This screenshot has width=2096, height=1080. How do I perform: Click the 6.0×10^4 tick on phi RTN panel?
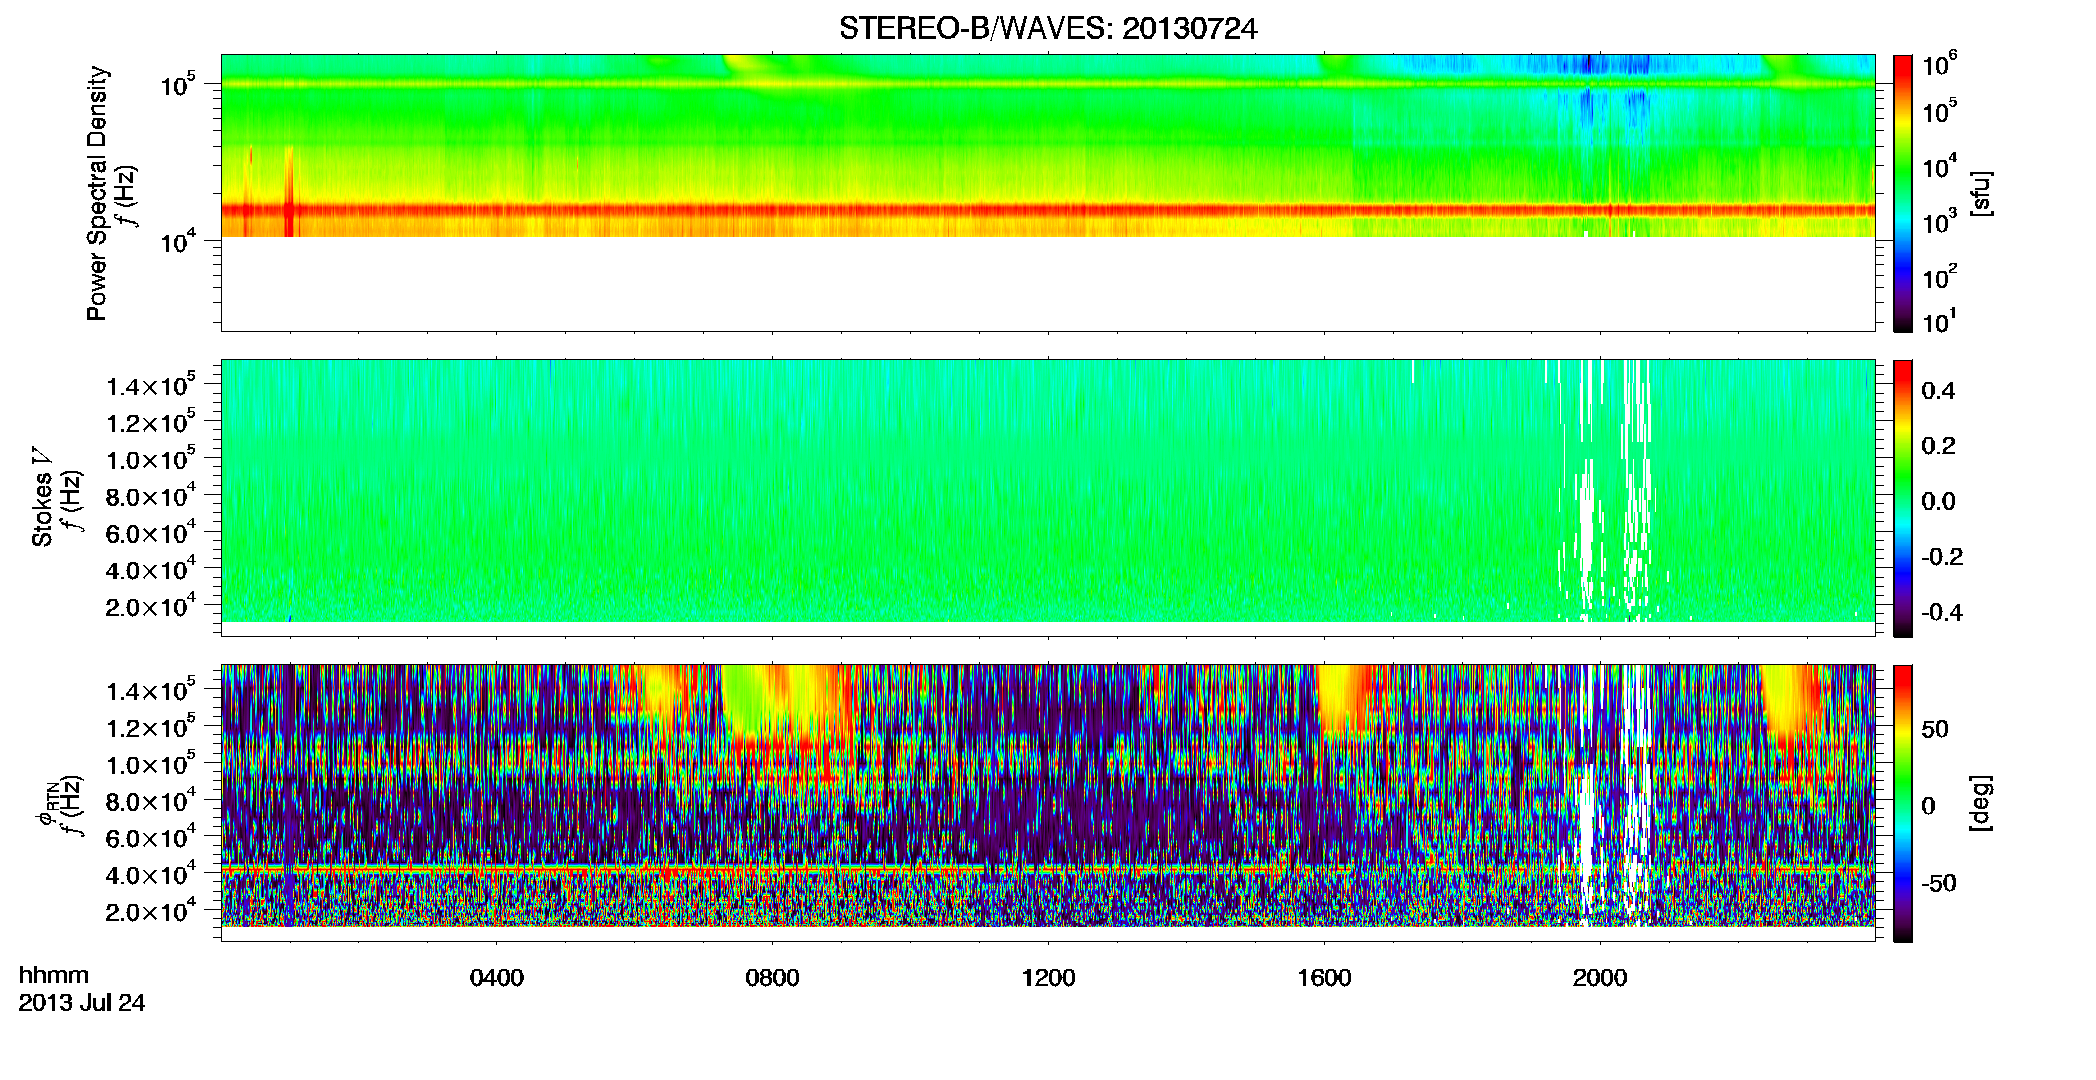tap(151, 836)
